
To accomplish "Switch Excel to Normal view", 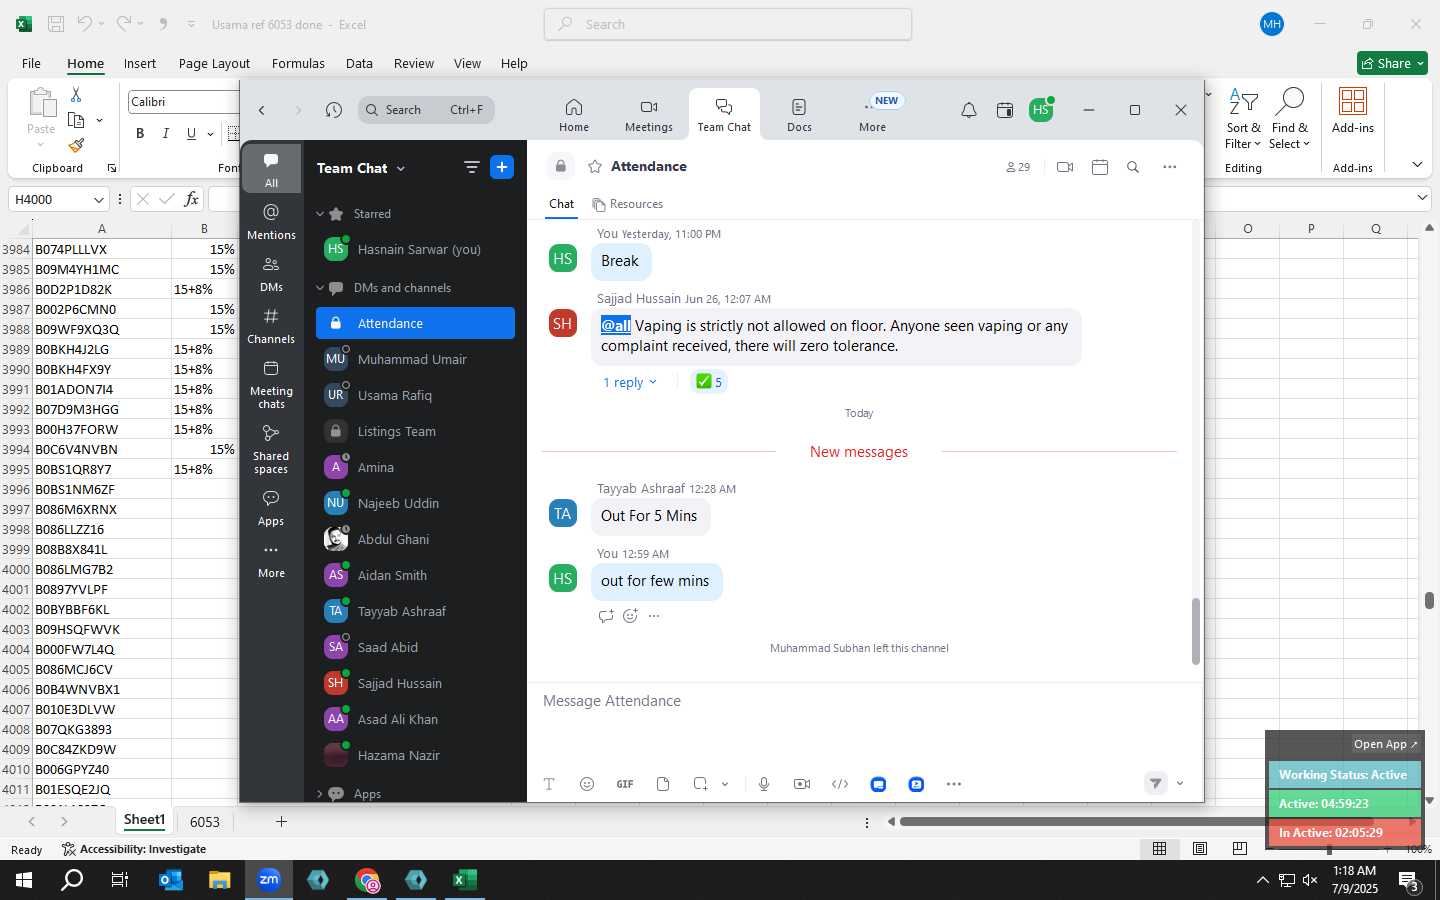I will pos(1159,849).
